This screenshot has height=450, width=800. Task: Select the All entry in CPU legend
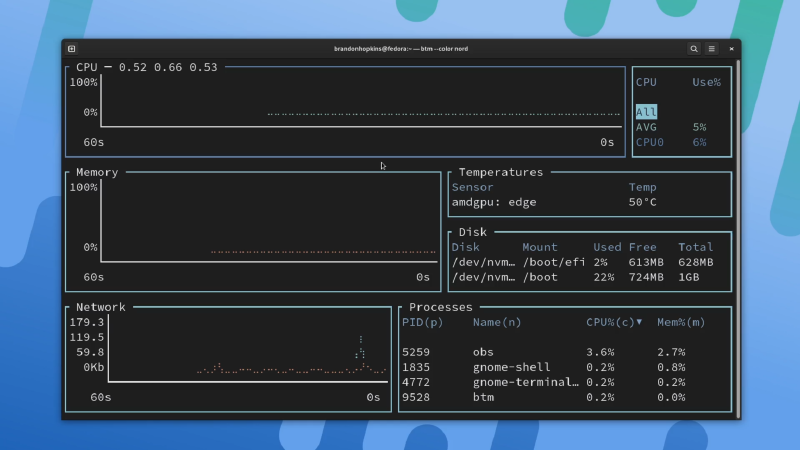point(646,112)
